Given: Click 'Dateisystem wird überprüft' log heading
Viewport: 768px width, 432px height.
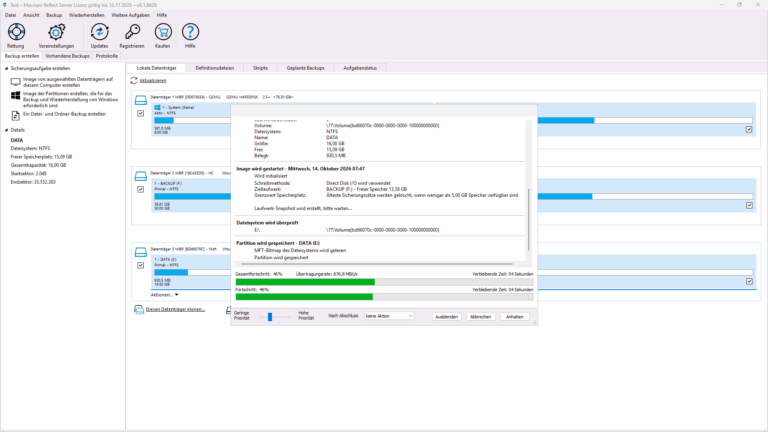Looking at the screenshot, I should (267, 222).
